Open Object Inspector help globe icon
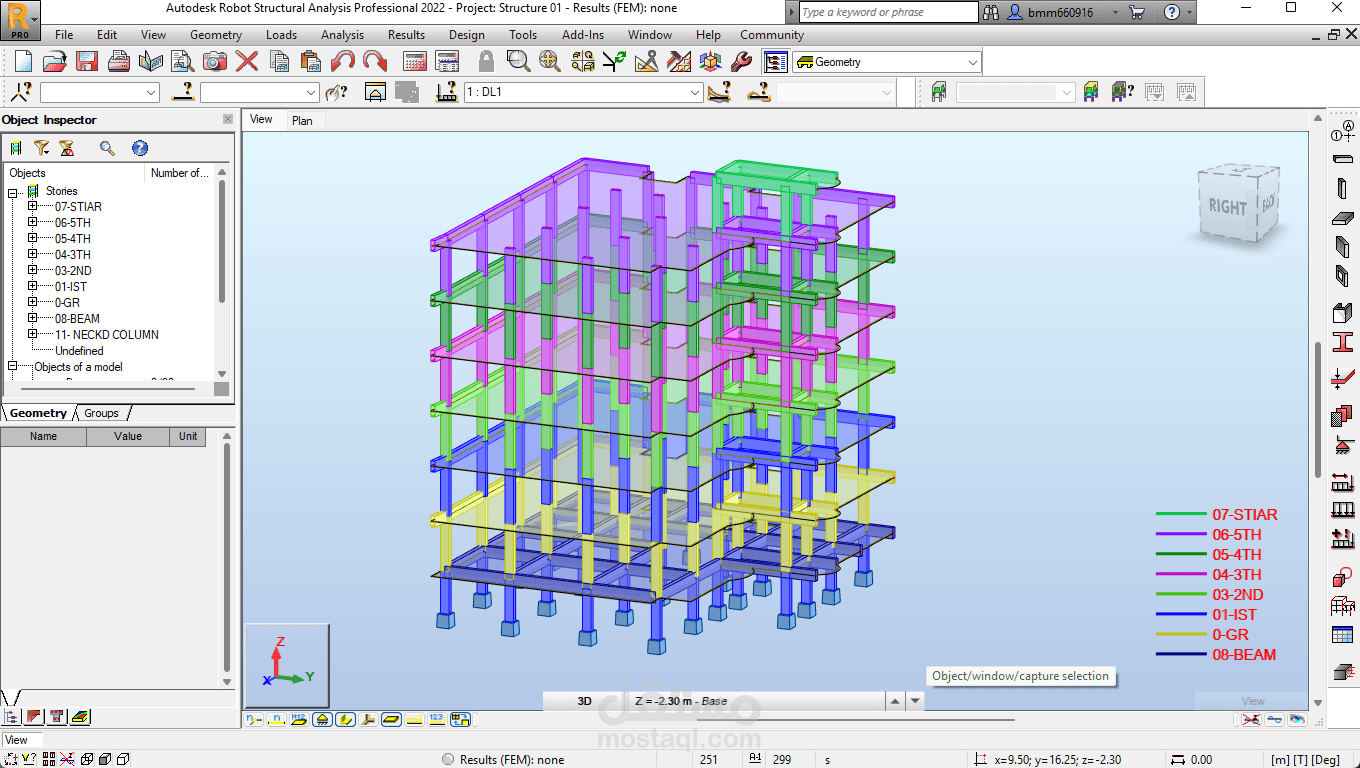 pyautogui.click(x=140, y=148)
